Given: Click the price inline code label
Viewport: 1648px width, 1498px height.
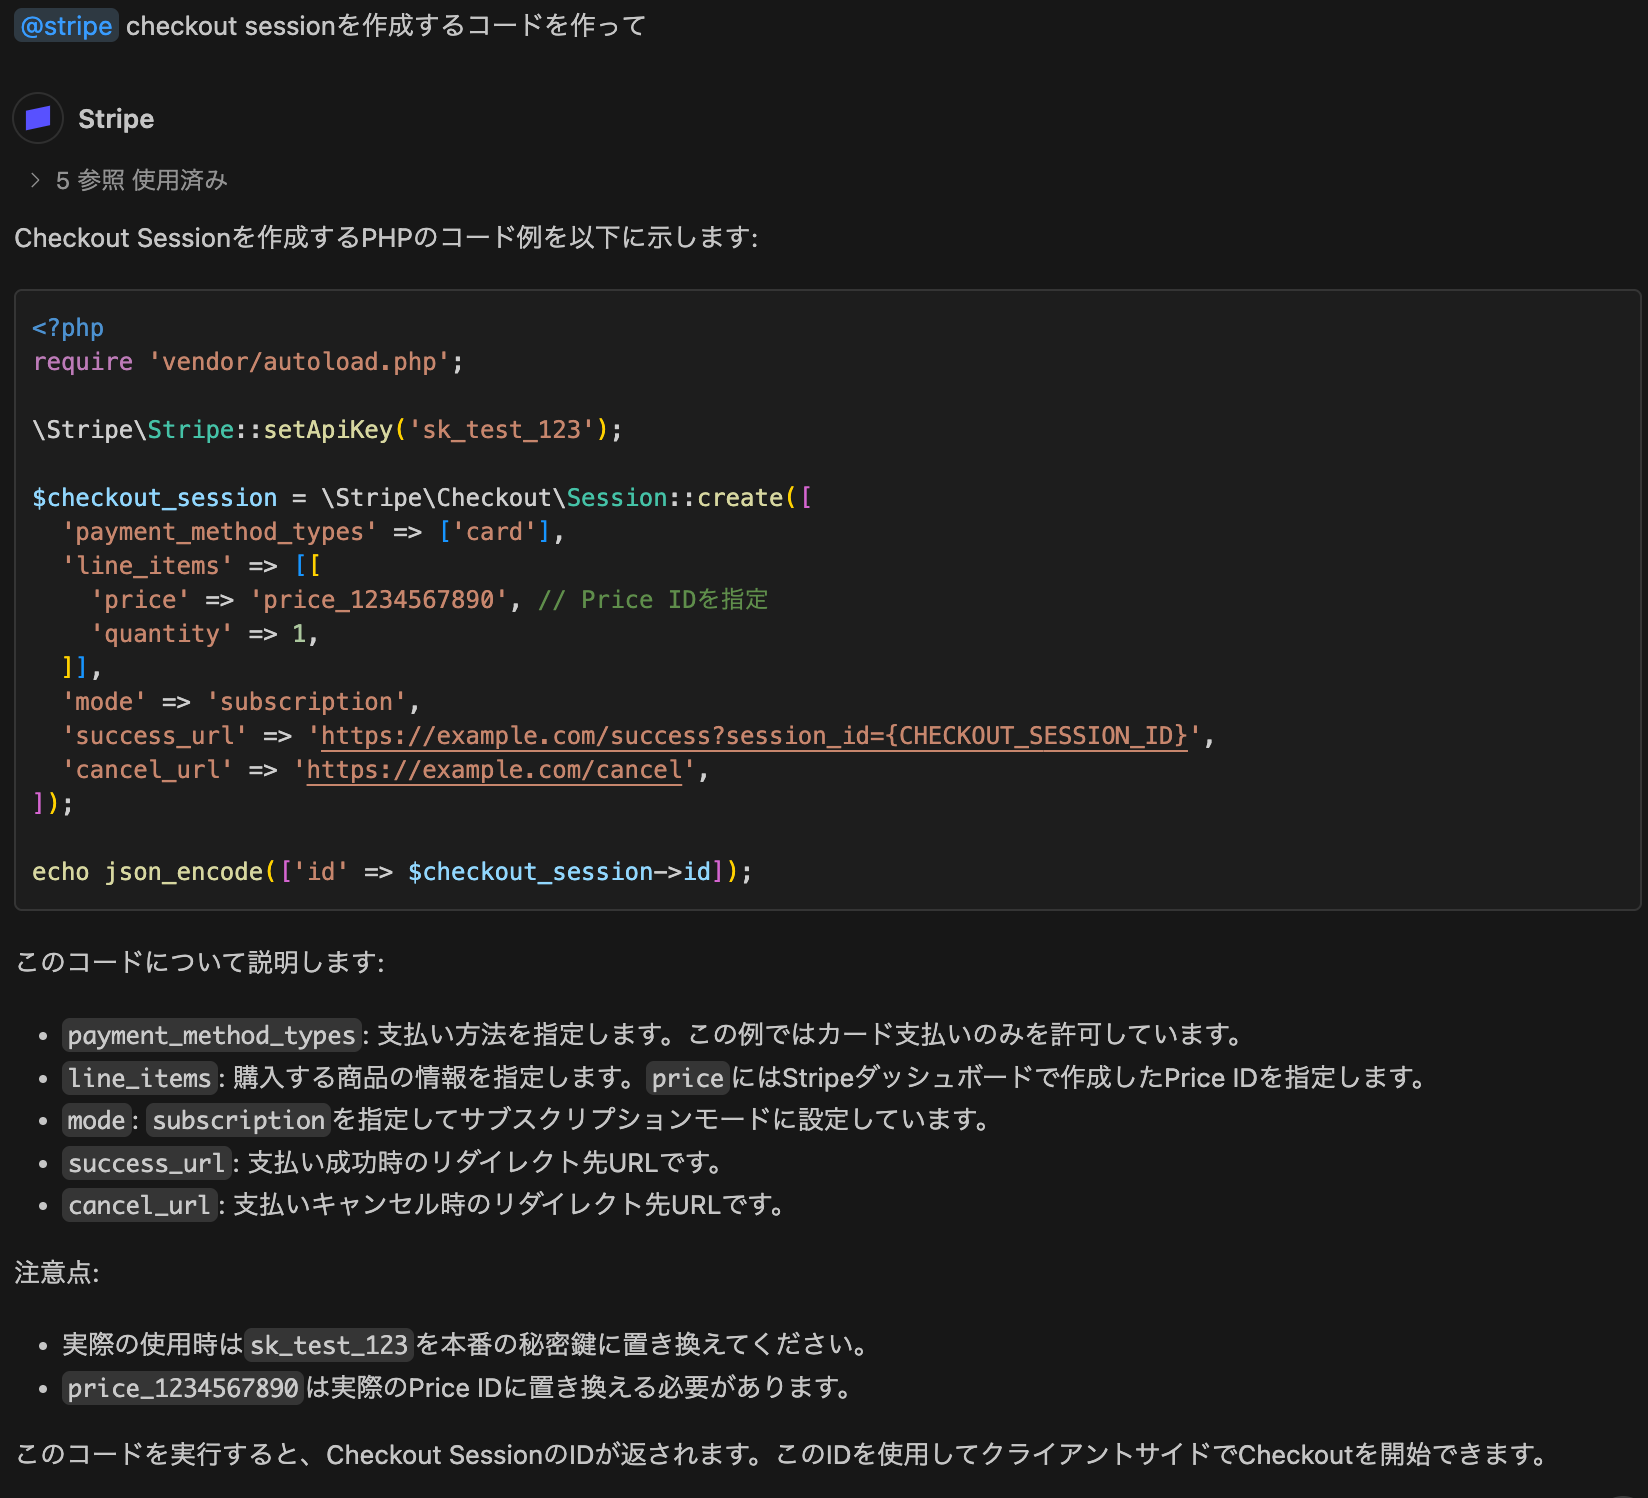Looking at the screenshot, I should click(x=686, y=1077).
